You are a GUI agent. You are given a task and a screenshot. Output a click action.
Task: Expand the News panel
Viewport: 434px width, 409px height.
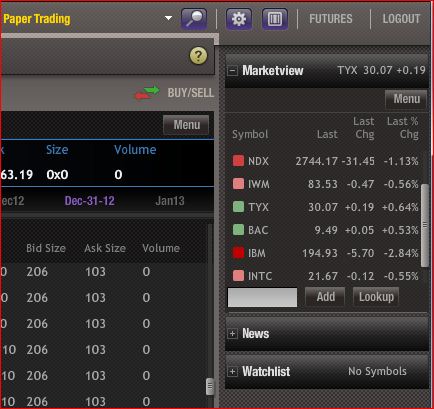coord(233,333)
